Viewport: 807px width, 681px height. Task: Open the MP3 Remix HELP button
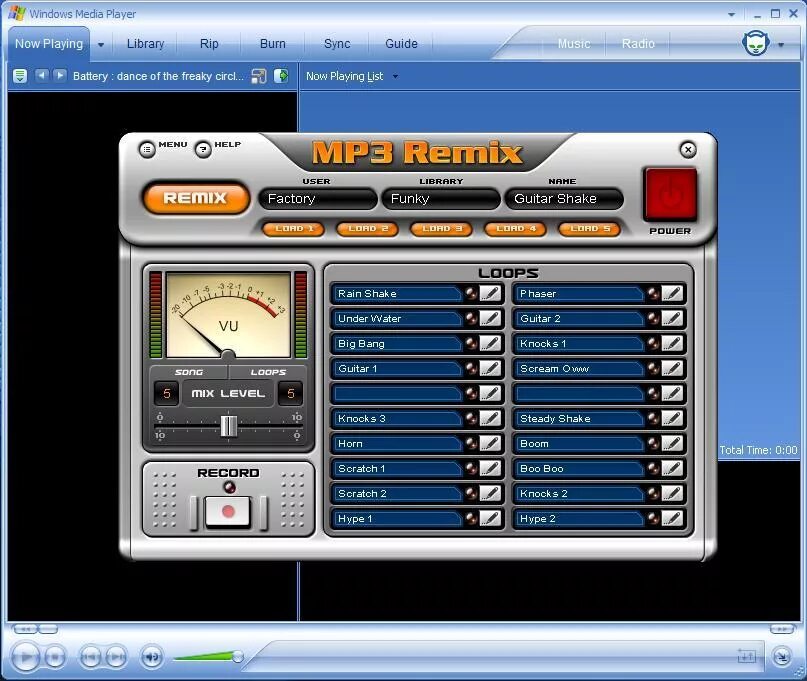(203, 150)
